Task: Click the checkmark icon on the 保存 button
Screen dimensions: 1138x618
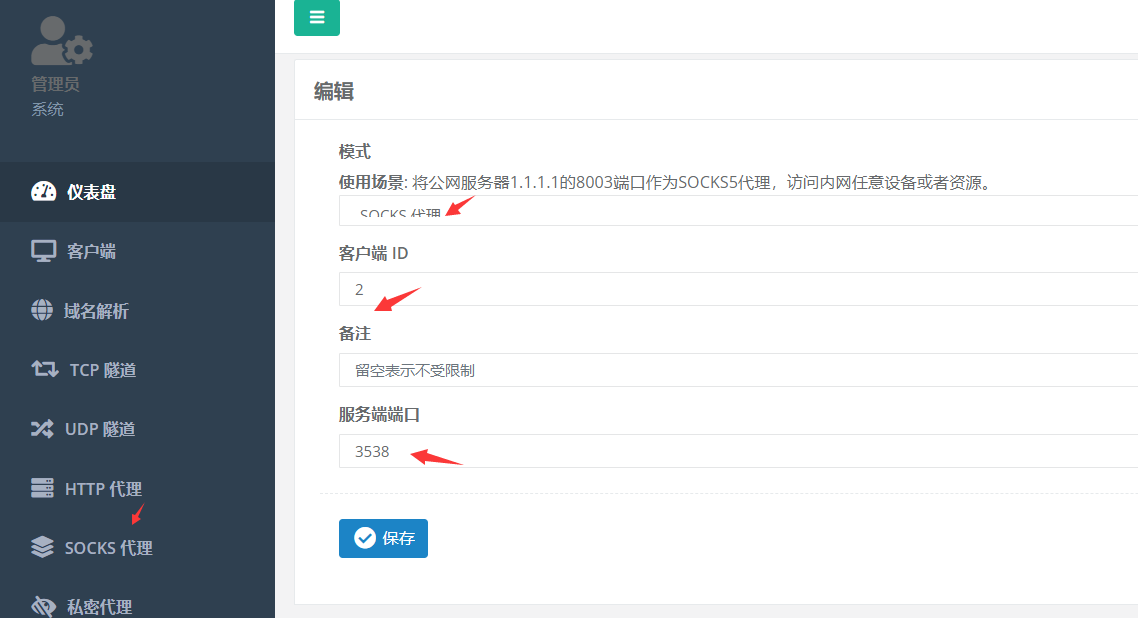Action: click(365, 538)
